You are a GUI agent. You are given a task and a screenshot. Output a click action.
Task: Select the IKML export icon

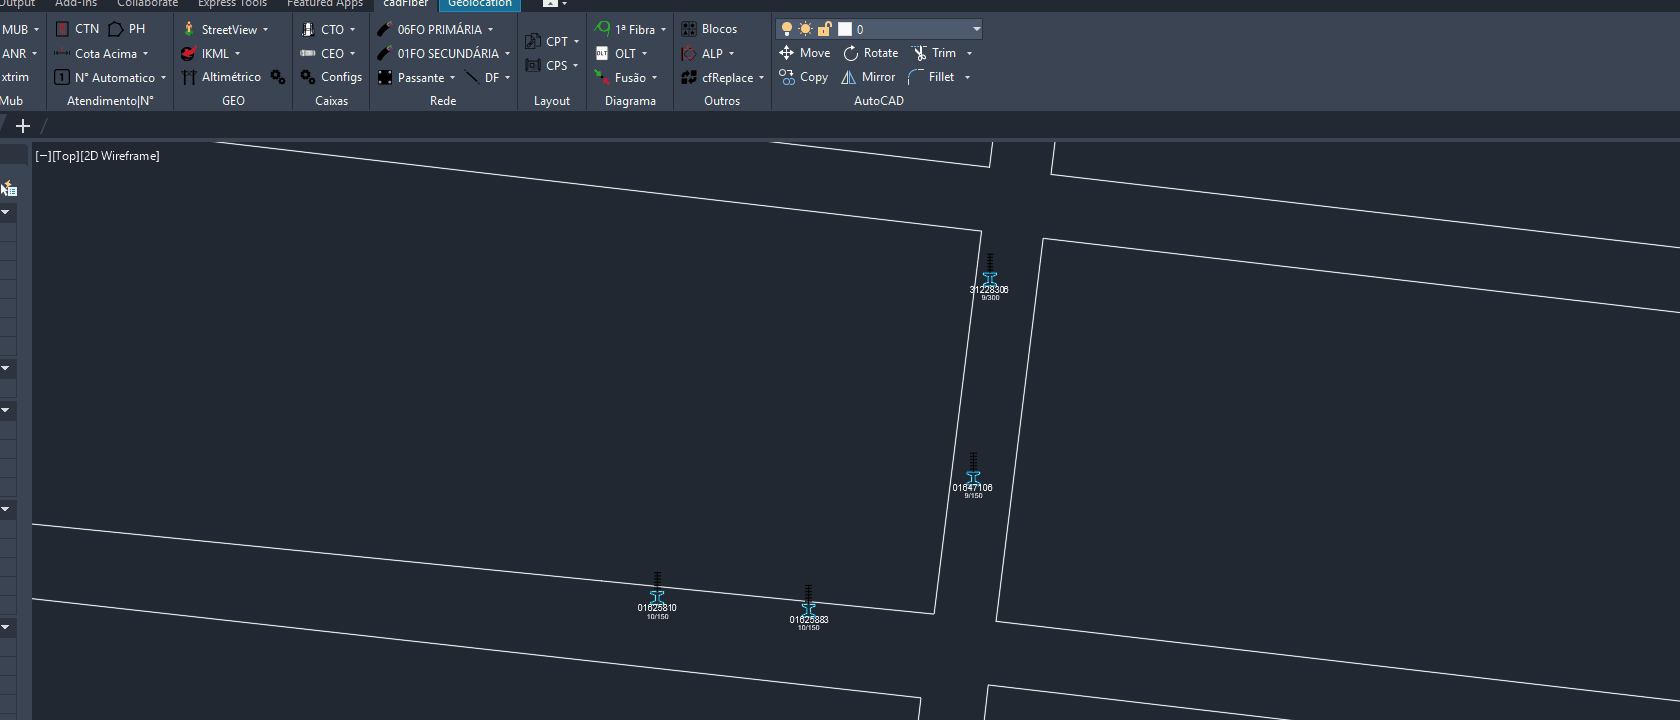188,54
